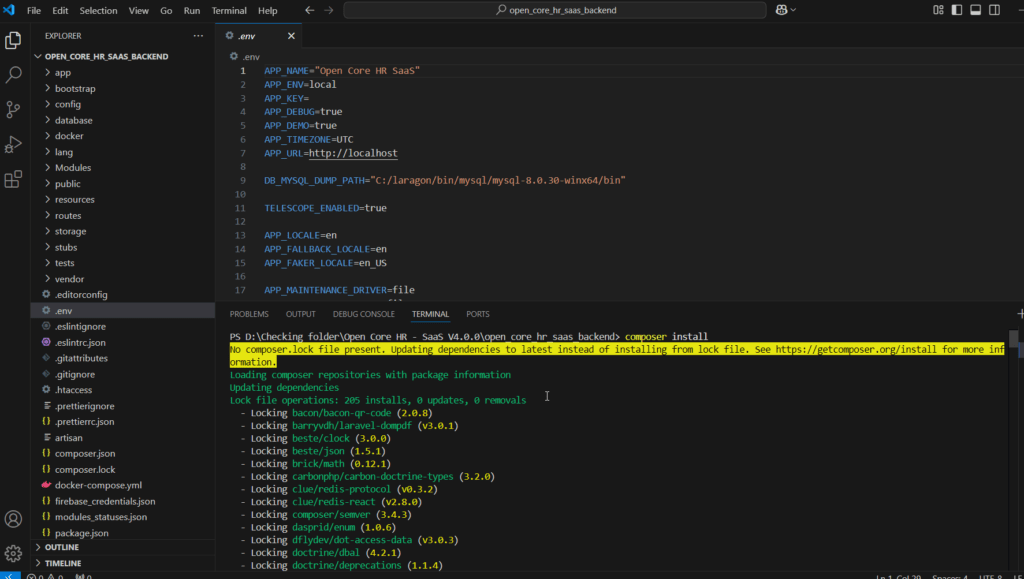Viewport: 1024px width, 579px height.
Task: Open the remote window status icon
Action: (10, 576)
